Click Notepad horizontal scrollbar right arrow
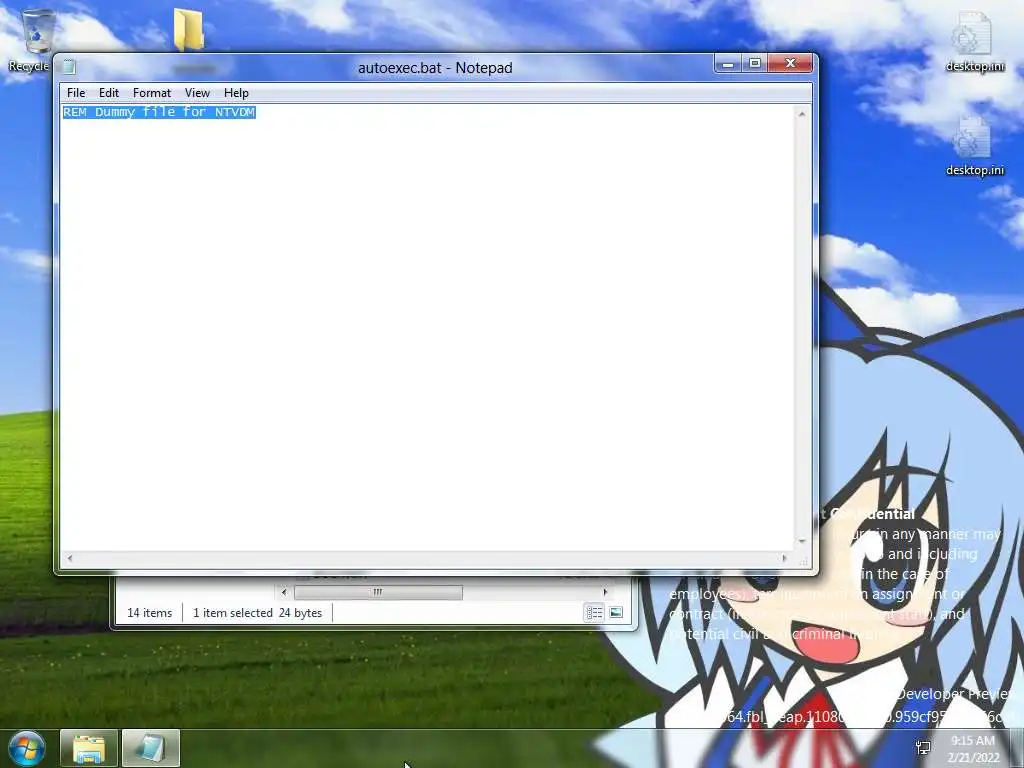The image size is (1024, 768). tap(784, 558)
